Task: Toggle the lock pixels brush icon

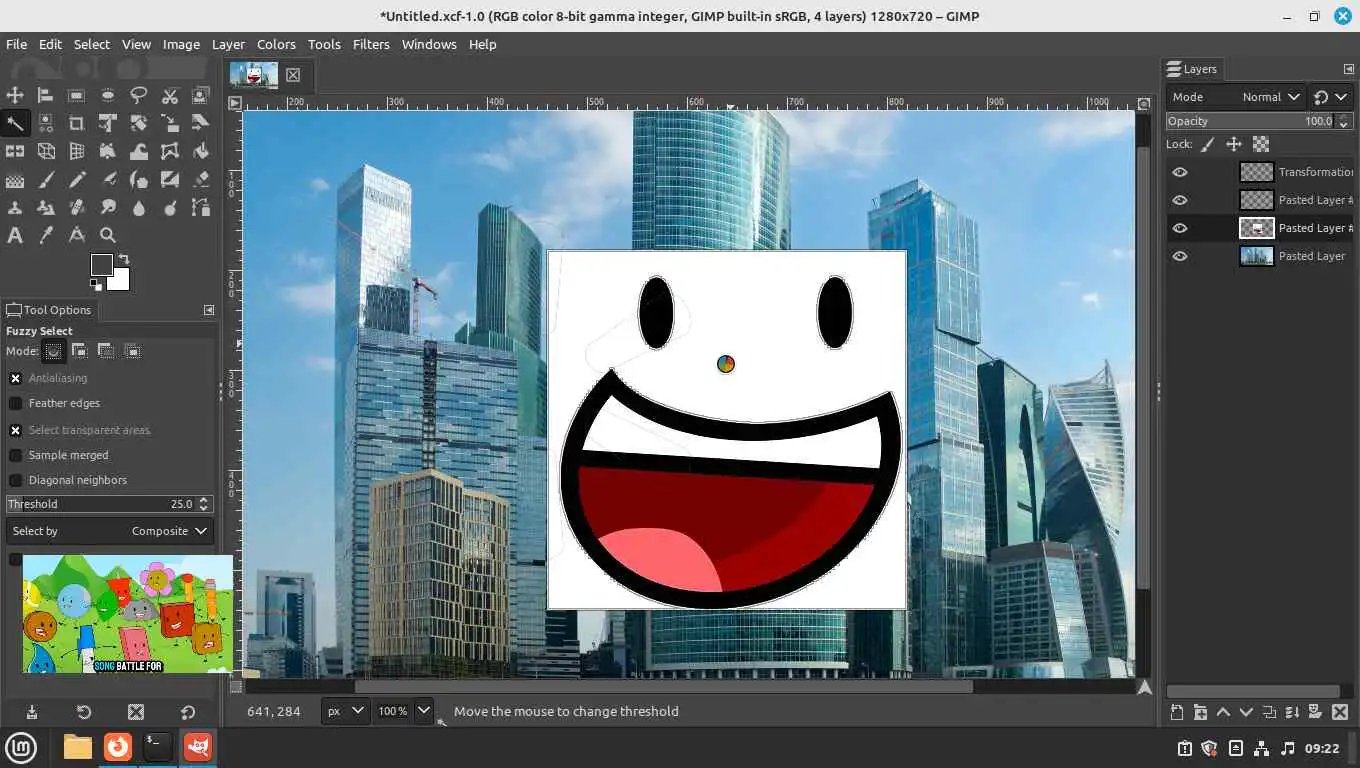Action: (1208, 144)
